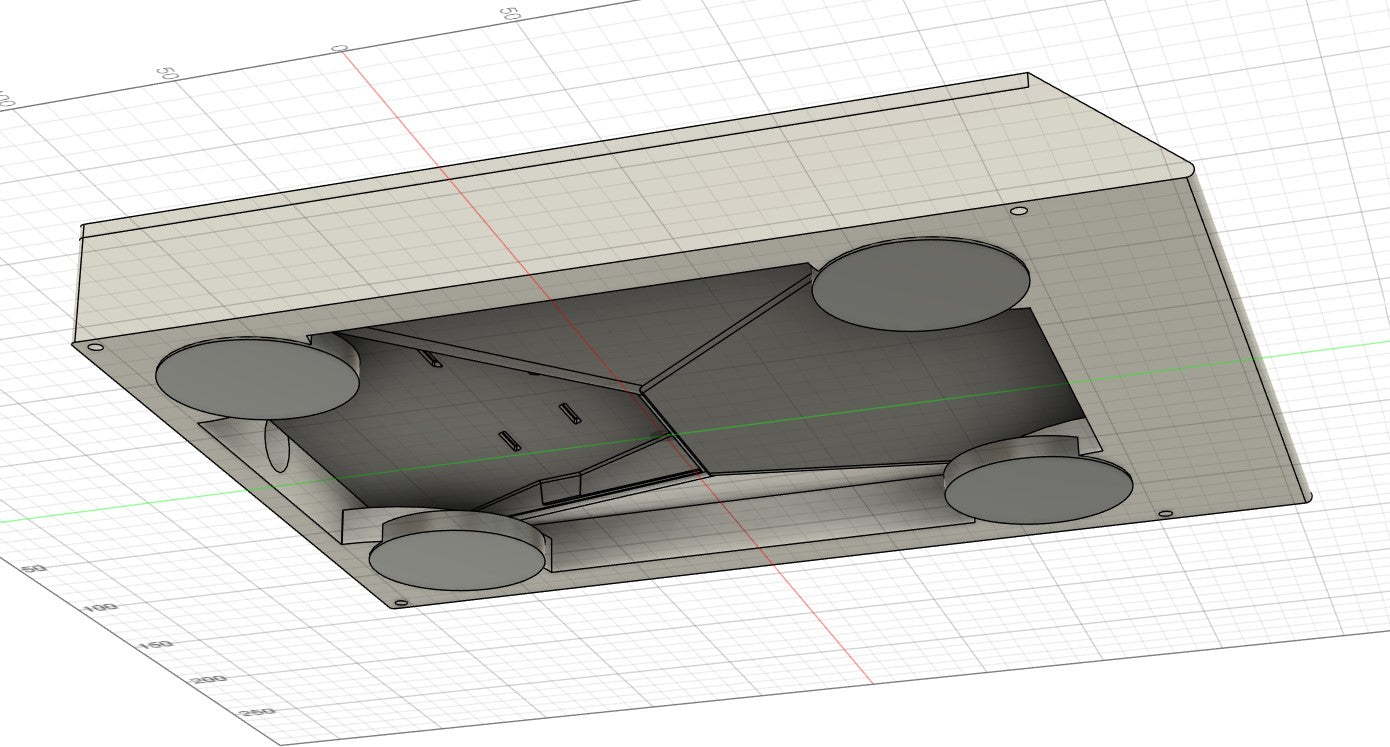Select the inner right sloped panel face

tap(860, 390)
